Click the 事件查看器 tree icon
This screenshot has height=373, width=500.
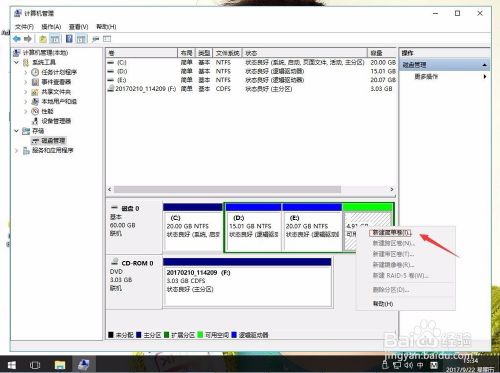pos(35,82)
